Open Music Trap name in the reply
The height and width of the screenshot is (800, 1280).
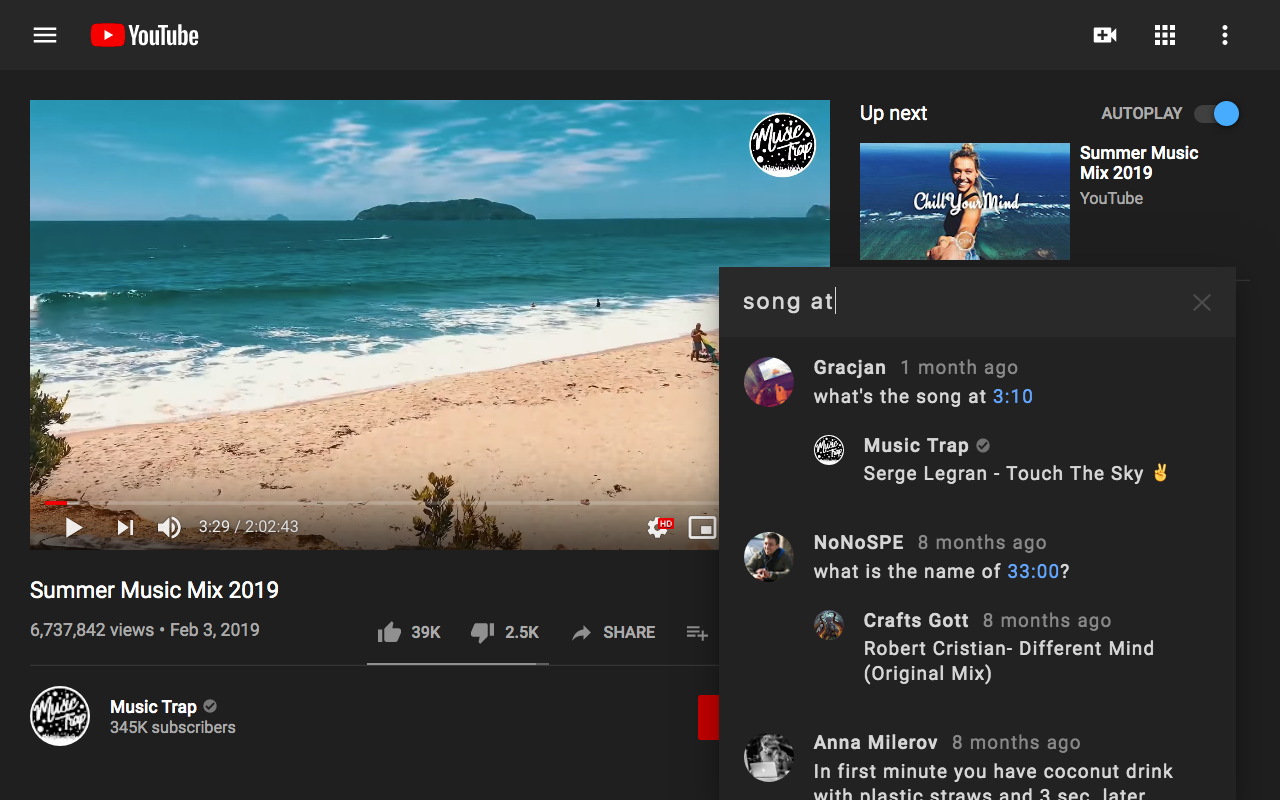click(916, 445)
